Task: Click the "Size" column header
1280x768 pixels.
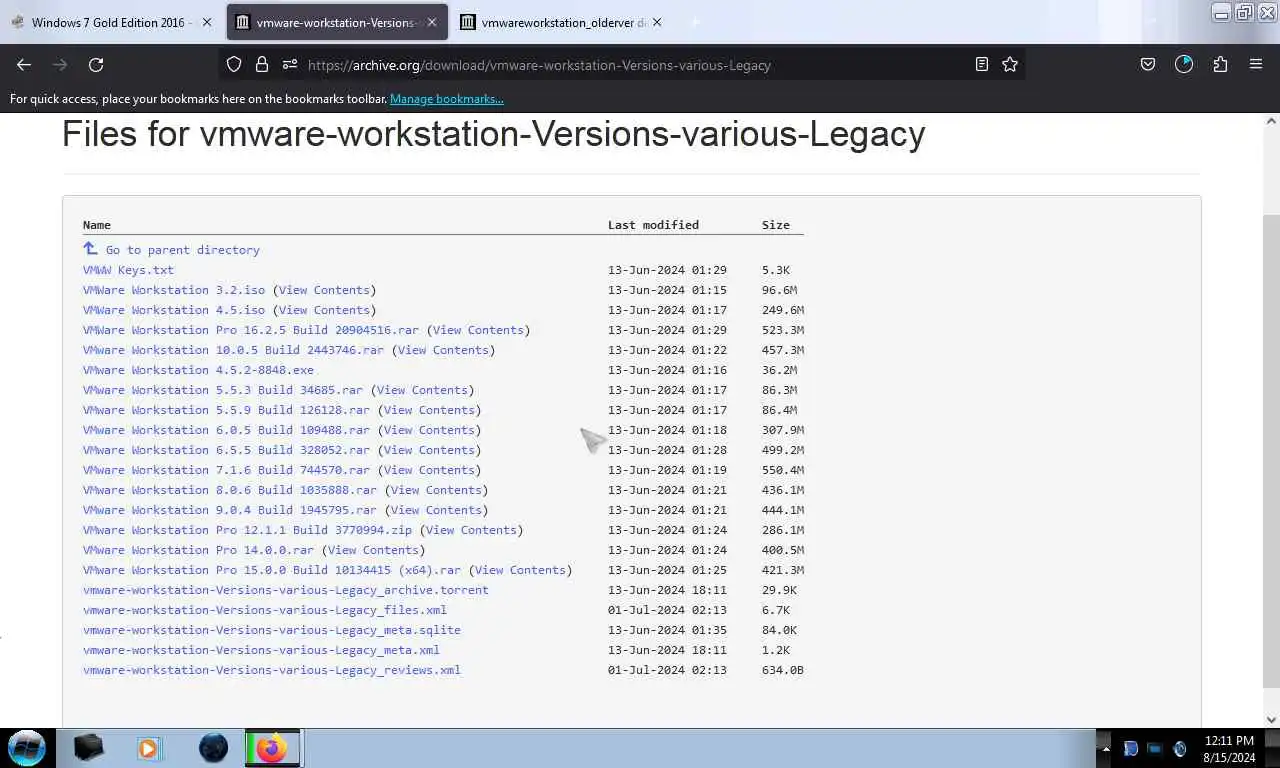Action: pyautogui.click(x=775, y=225)
